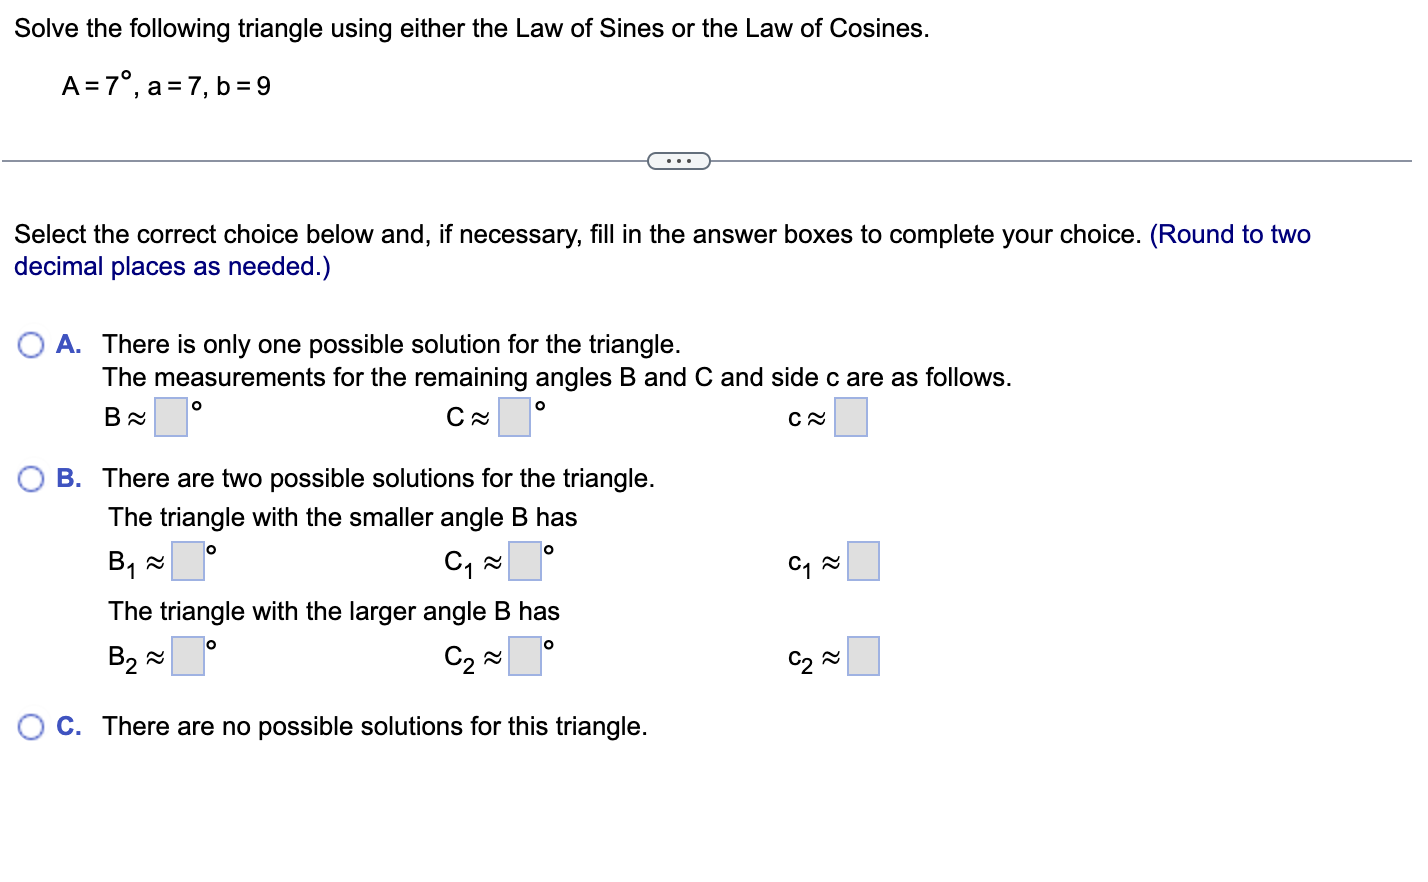Click 'There is only one possible solution' text
Image resolution: width=1428 pixels, height=882 pixels.
[x=390, y=344]
